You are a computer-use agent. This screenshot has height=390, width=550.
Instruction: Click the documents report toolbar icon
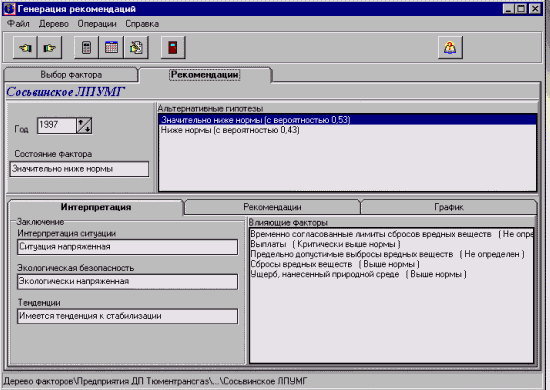[136, 47]
